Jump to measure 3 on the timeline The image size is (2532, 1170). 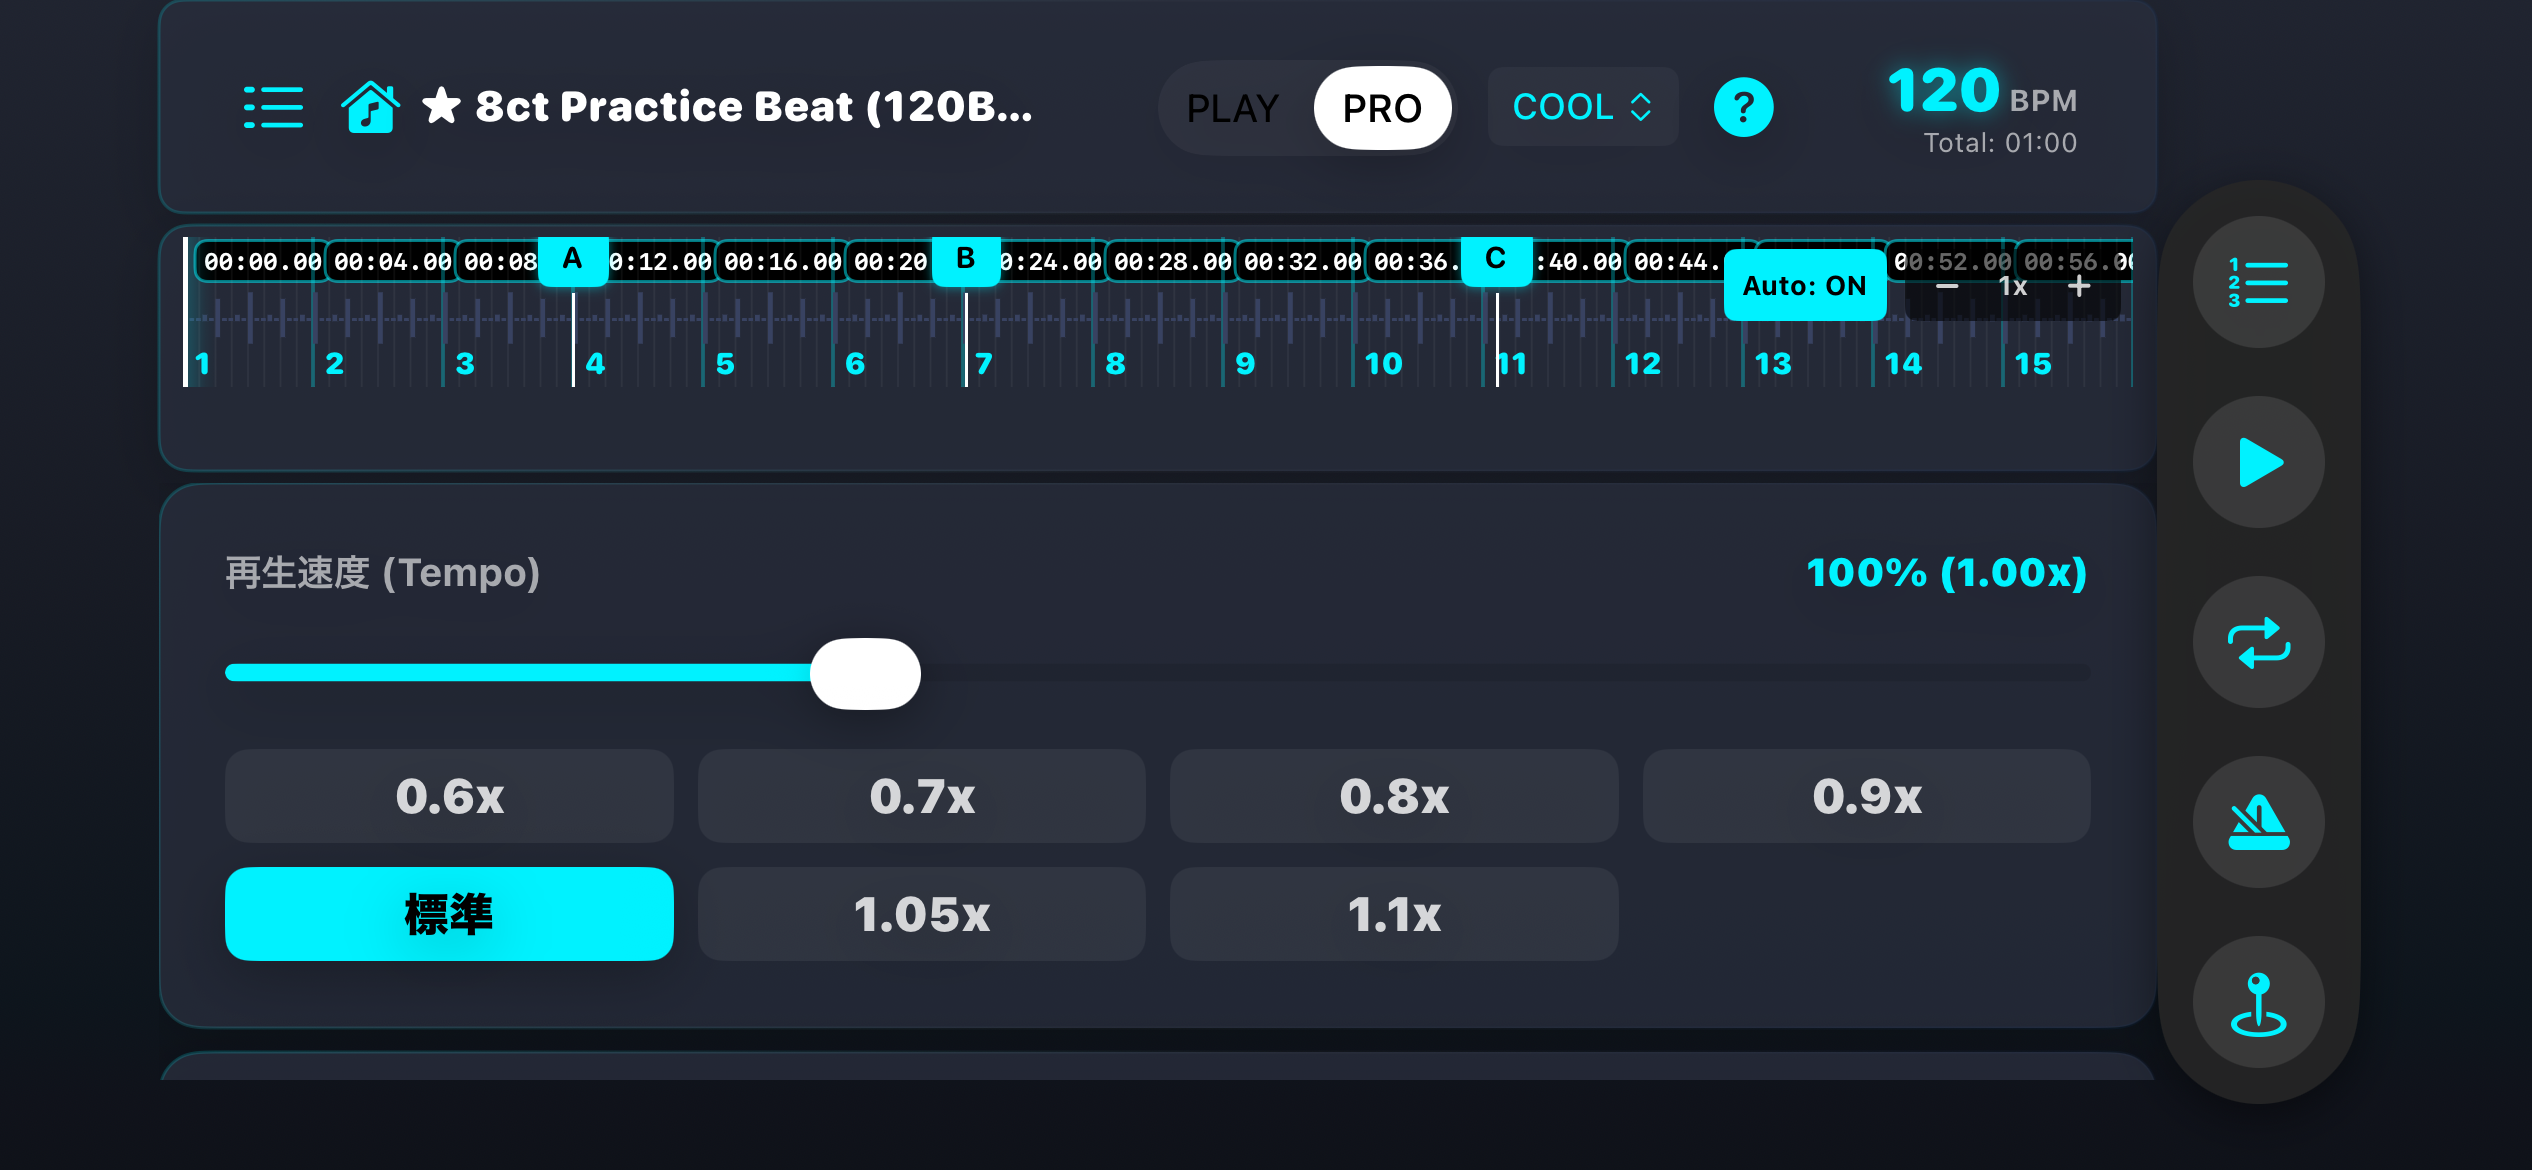click(465, 363)
